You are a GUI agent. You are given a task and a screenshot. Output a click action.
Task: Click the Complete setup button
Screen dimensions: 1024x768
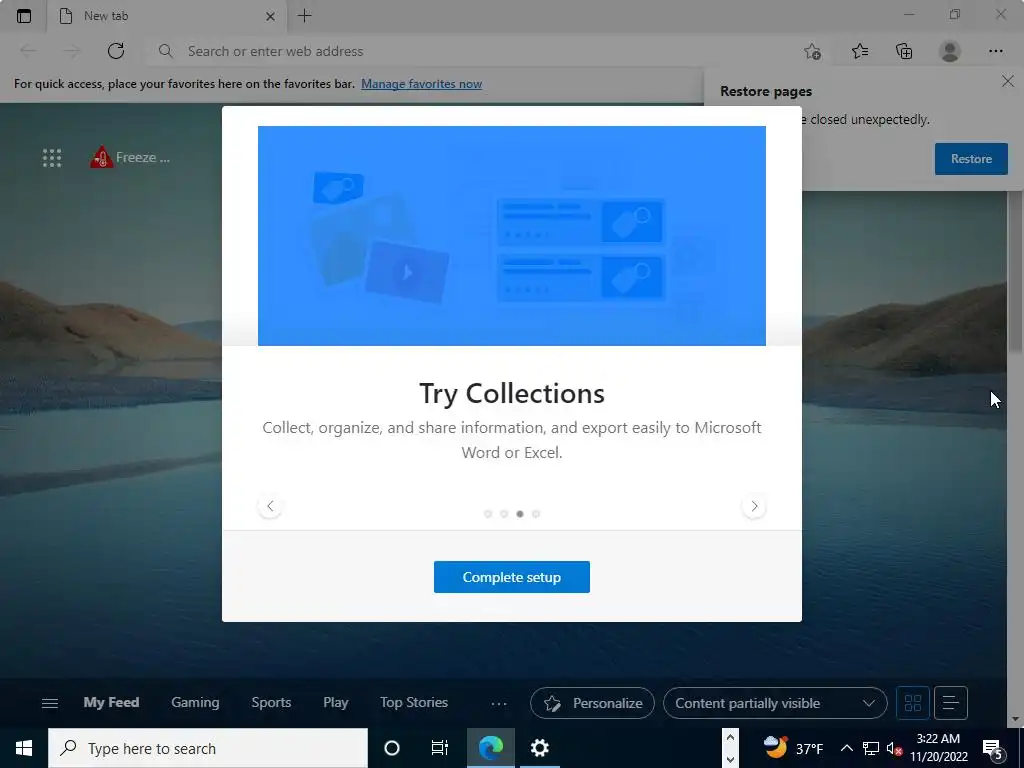coord(511,577)
